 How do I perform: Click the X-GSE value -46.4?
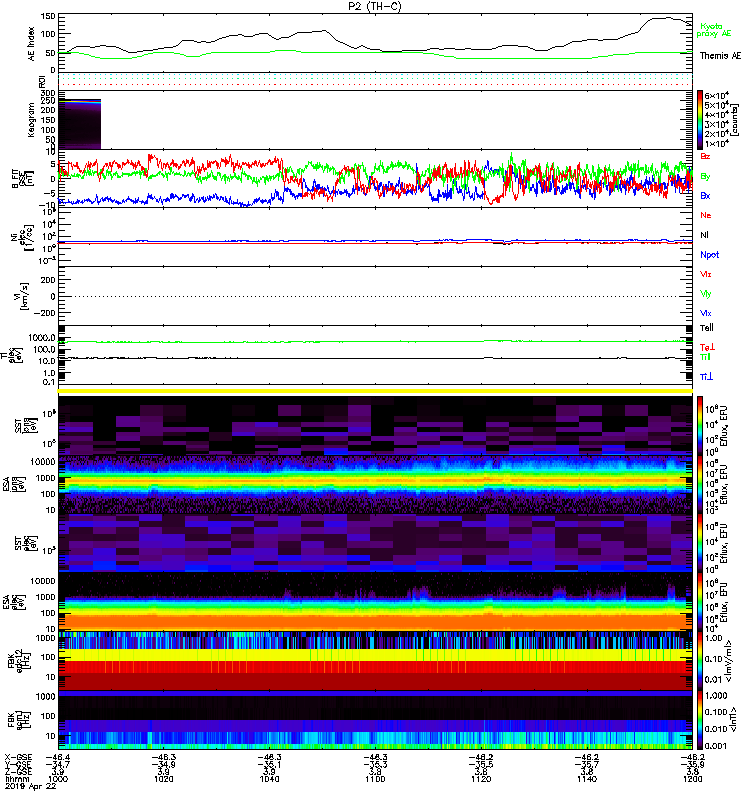58,757
